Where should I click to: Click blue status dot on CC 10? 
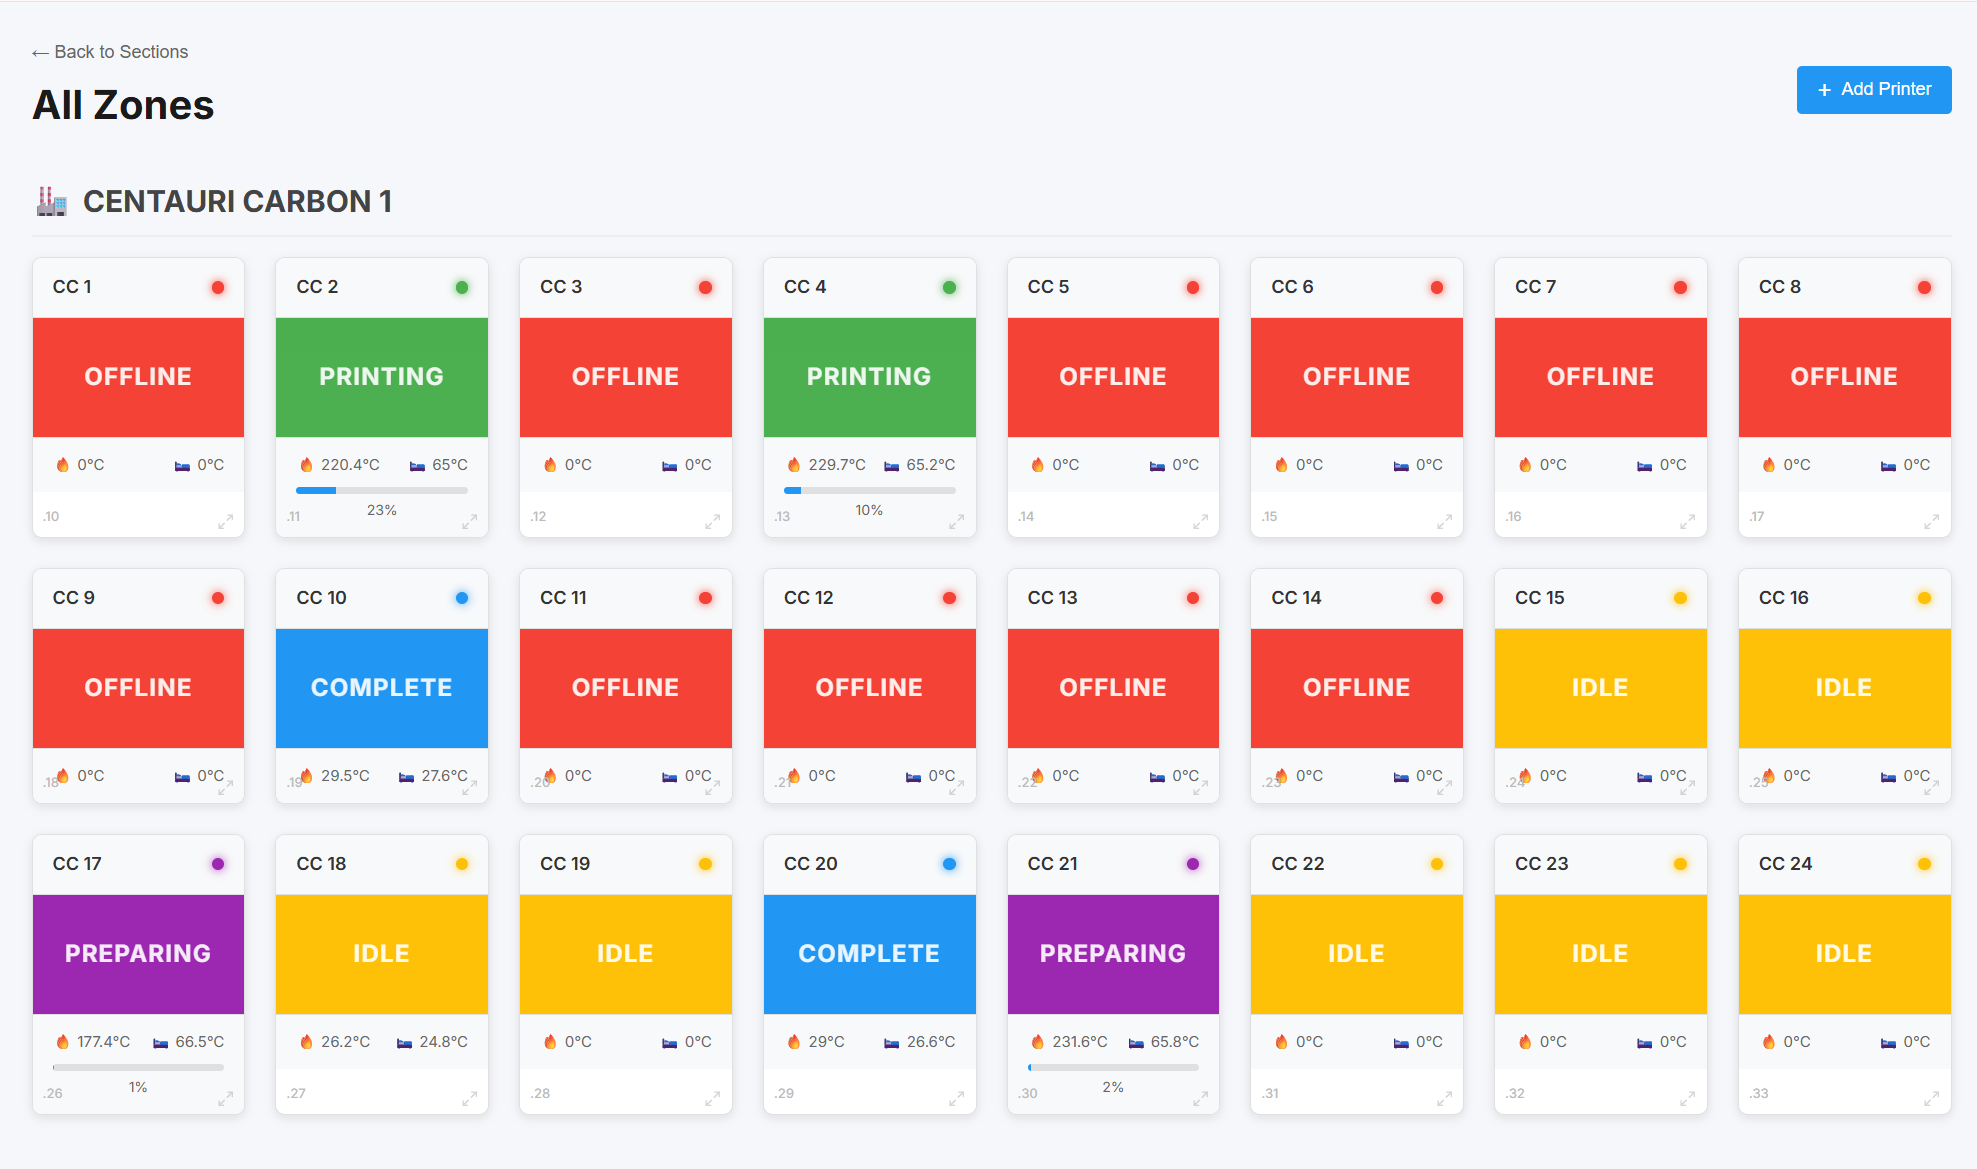(462, 598)
